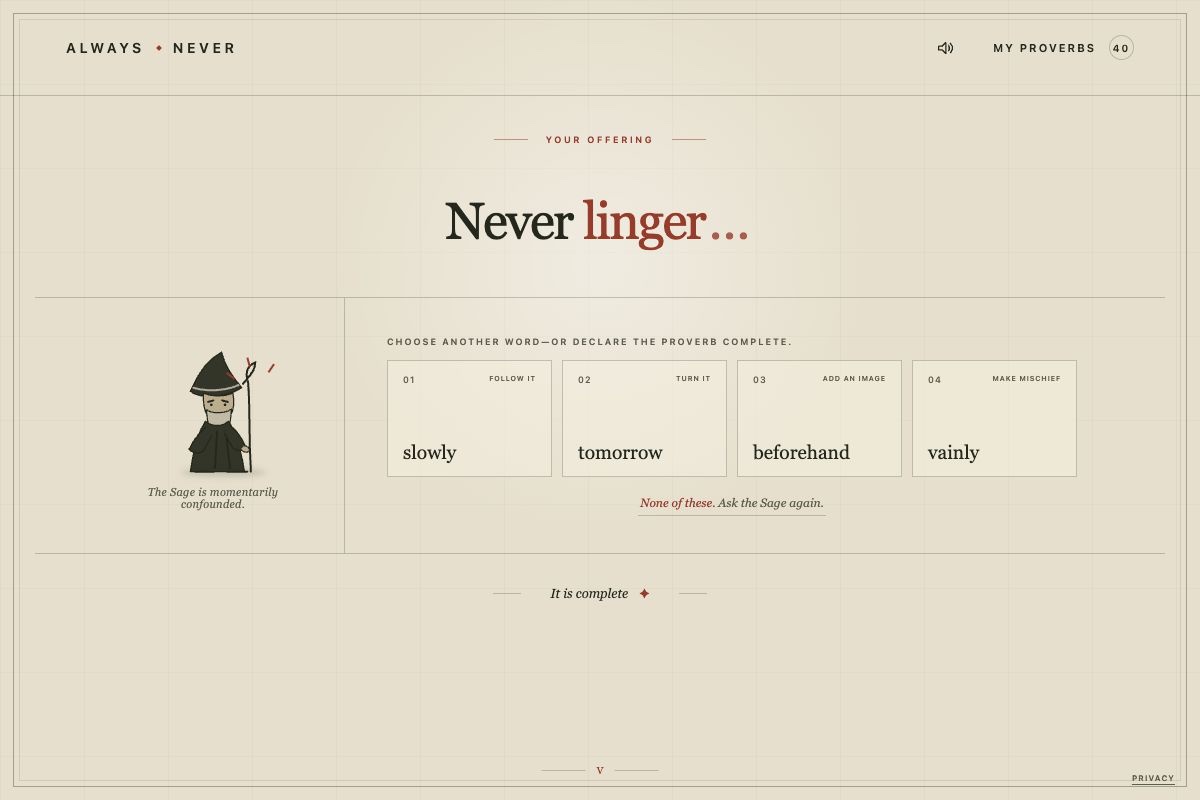The height and width of the screenshot is (800, 1200).
Task: Click the 40 proverbs count badge
Action: click(x=1121, y=48)
